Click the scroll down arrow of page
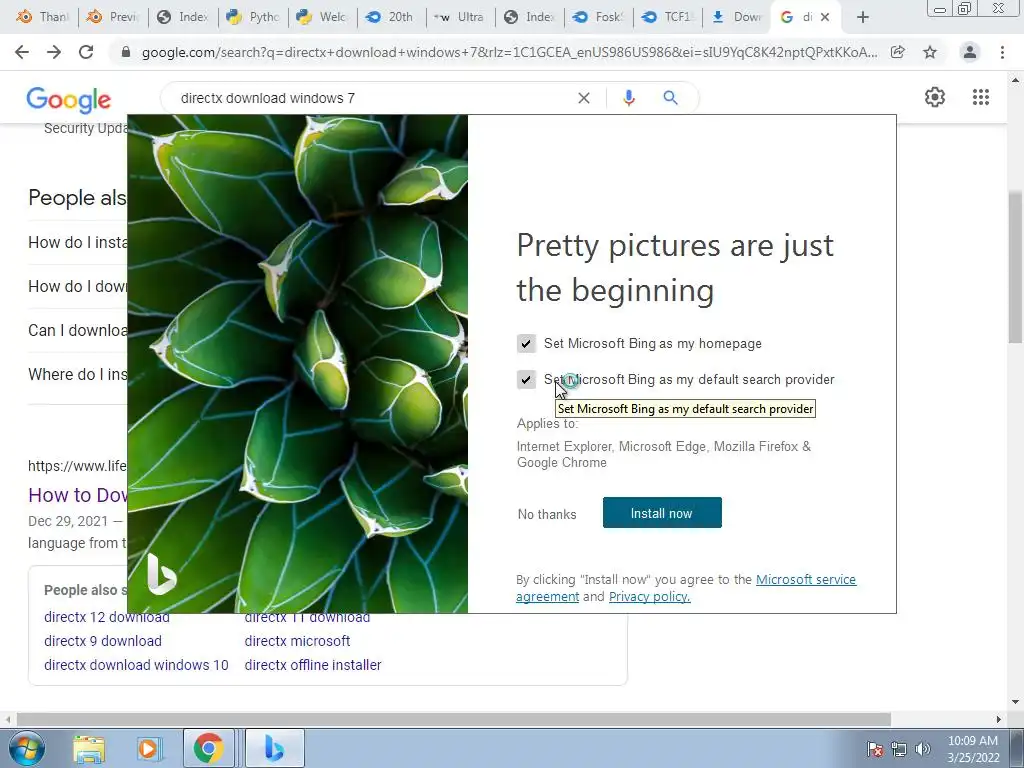This screenshot has height=768, width=1024. coord(1015,702)
